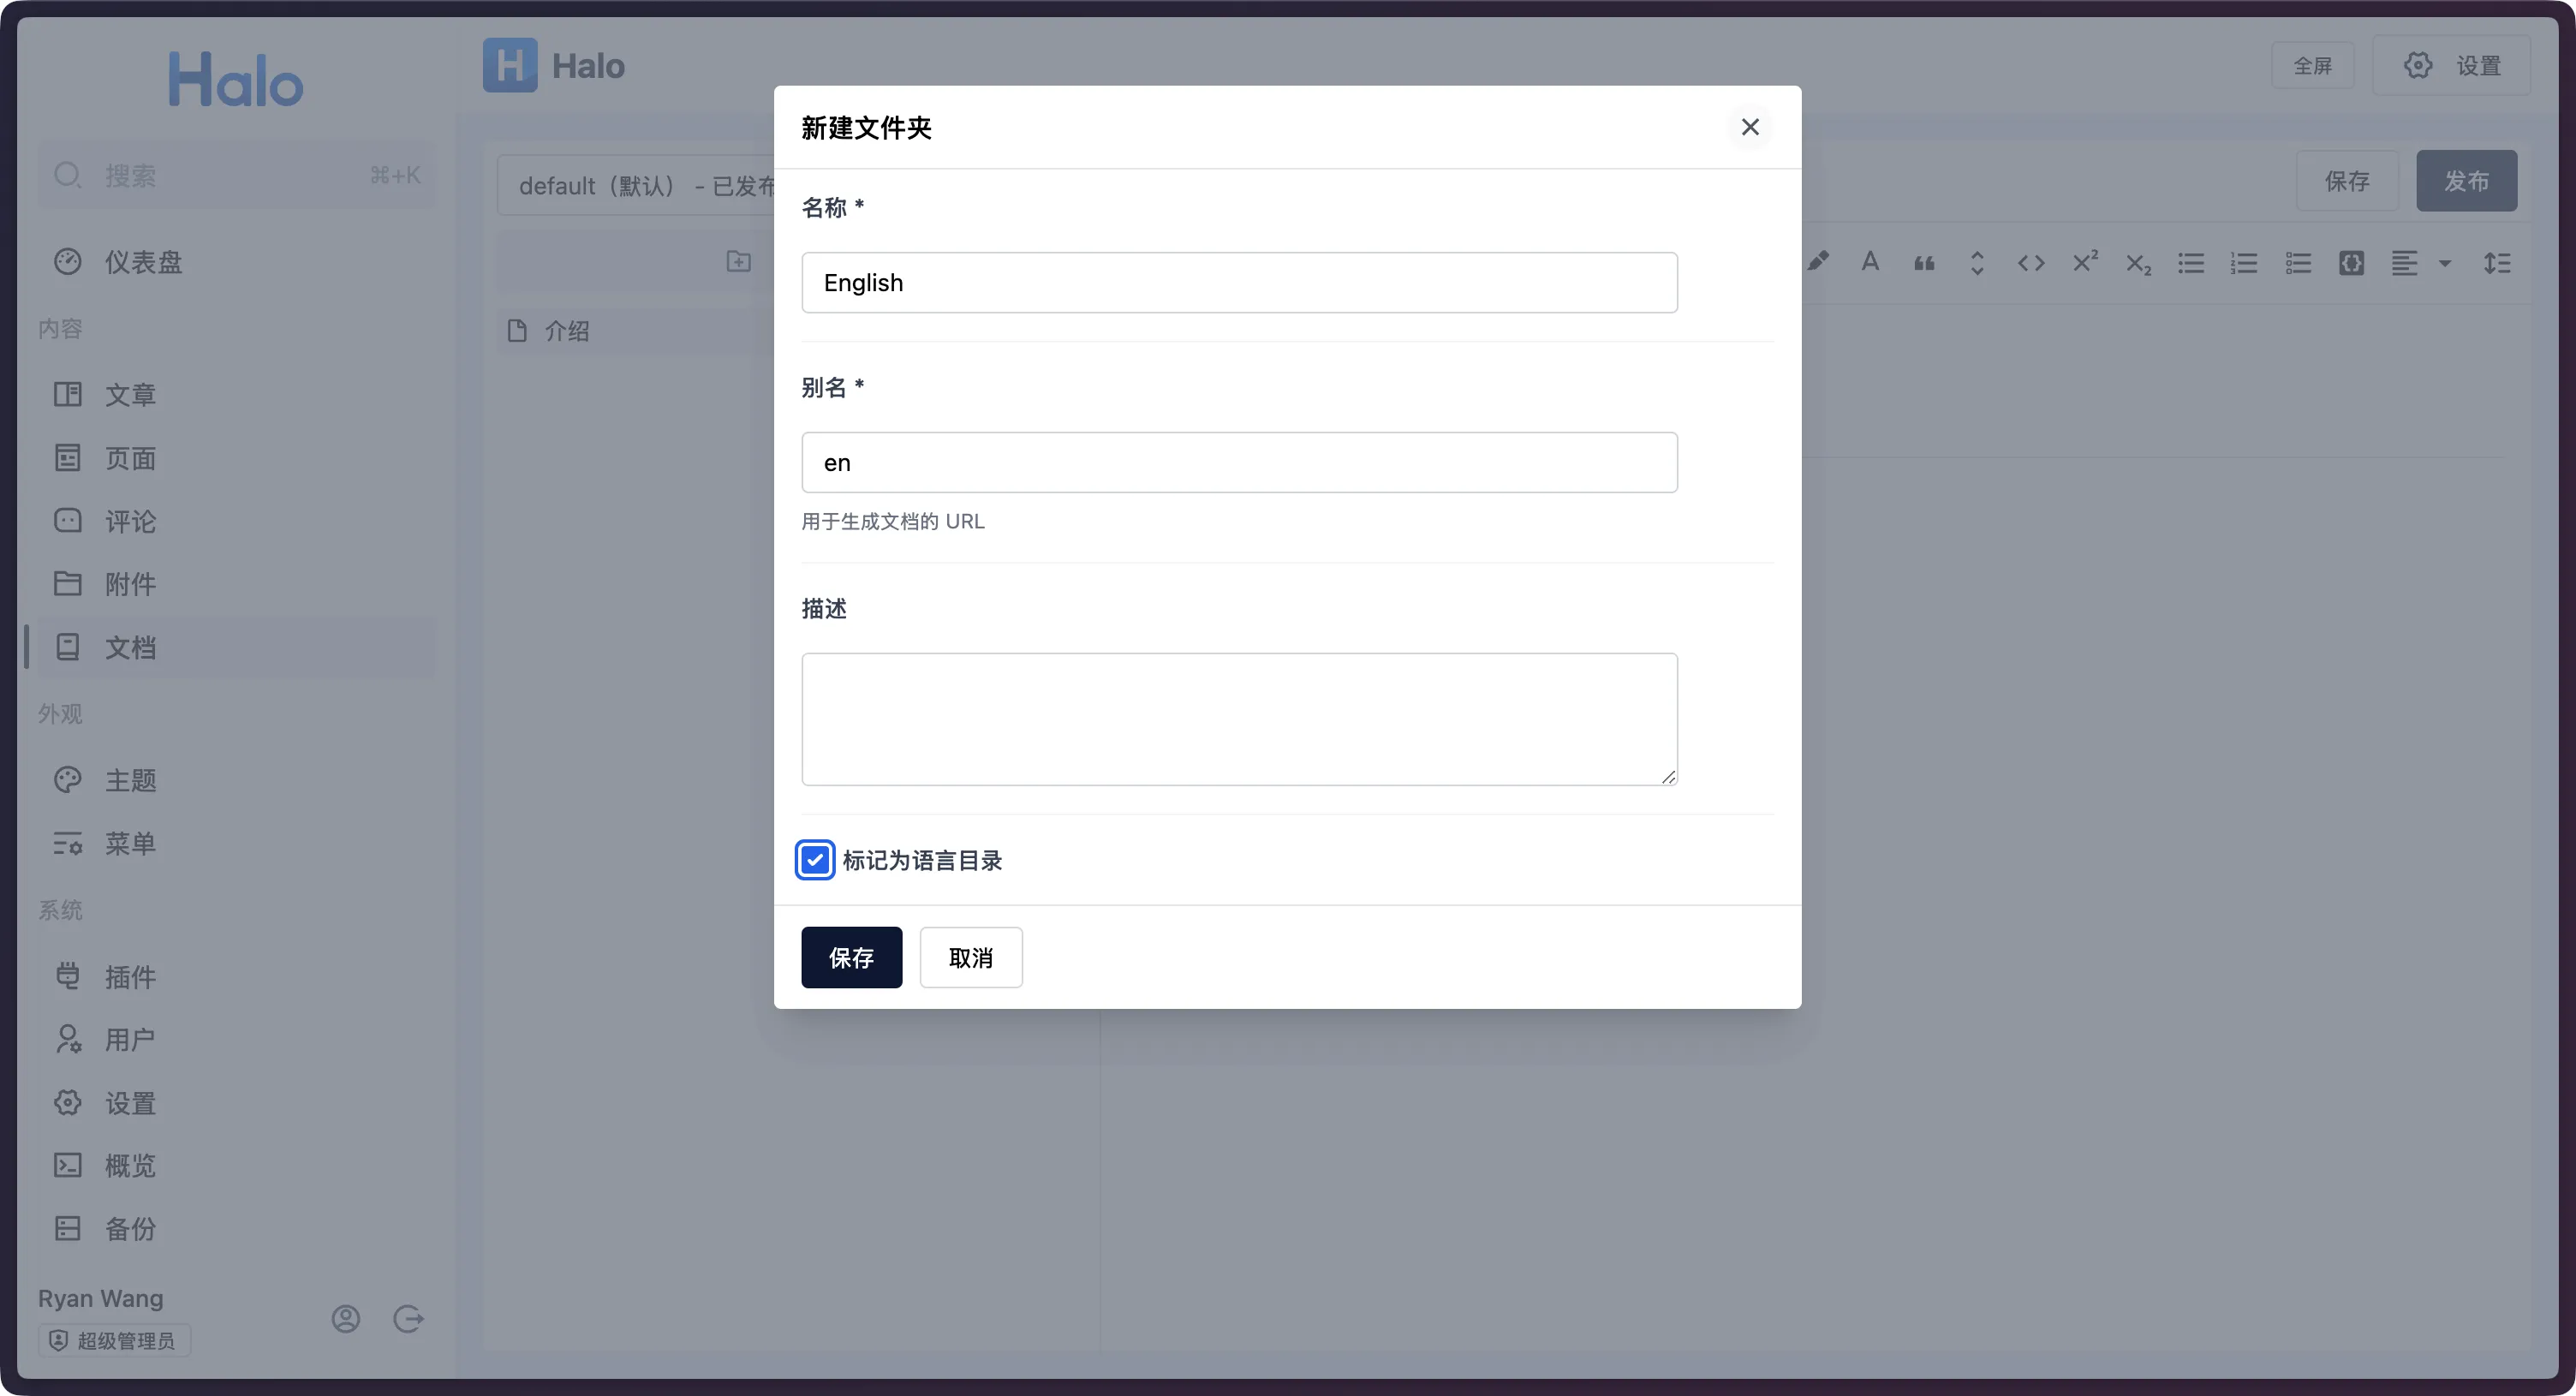Click the new folder icon above 介绍
Image resolution: width=2576 pixels, height=1396 pixels.
click(x=738, y=262)
